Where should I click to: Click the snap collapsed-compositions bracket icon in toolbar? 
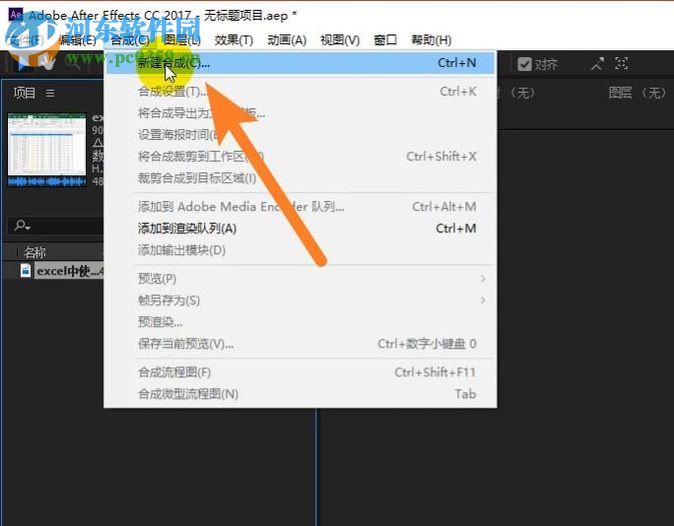[x=622, y=64]
